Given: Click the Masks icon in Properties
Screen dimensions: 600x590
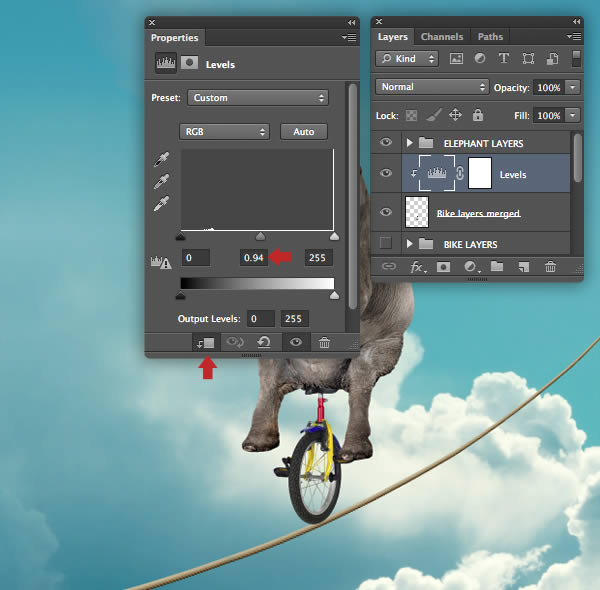Looking at the screenshot, I should [189, 62].
